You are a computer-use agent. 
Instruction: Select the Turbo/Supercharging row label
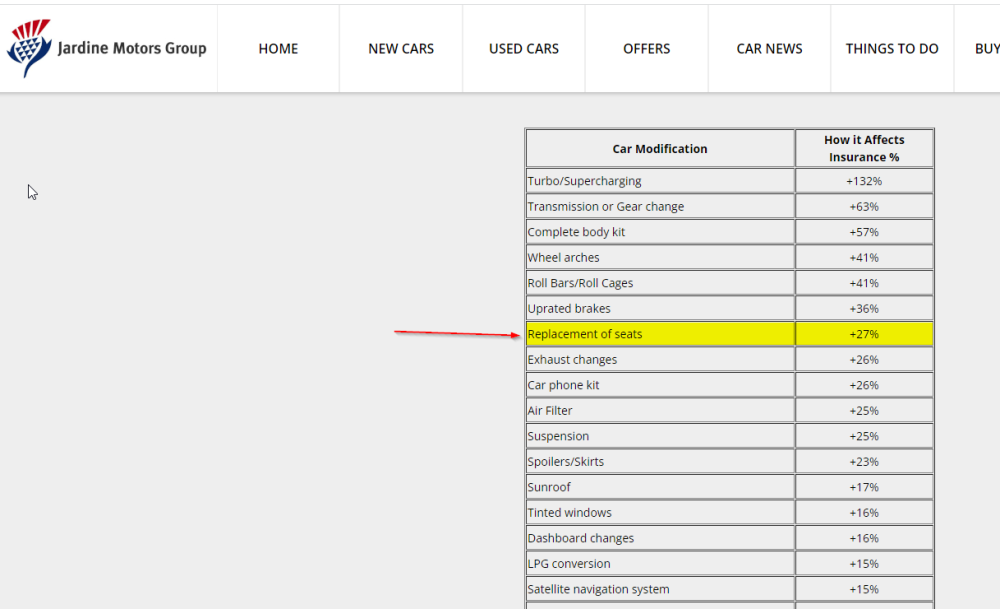coord(584,181)
